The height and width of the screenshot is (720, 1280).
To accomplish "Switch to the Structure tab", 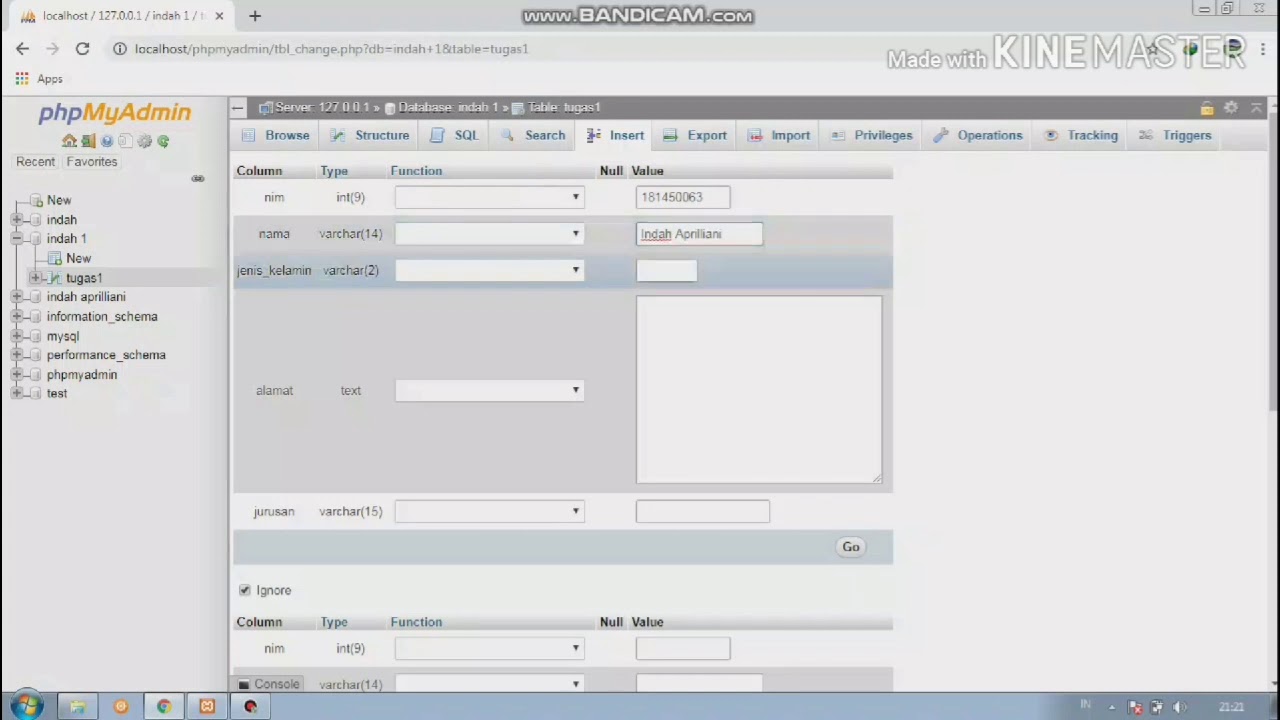I will tap(370, 135).
